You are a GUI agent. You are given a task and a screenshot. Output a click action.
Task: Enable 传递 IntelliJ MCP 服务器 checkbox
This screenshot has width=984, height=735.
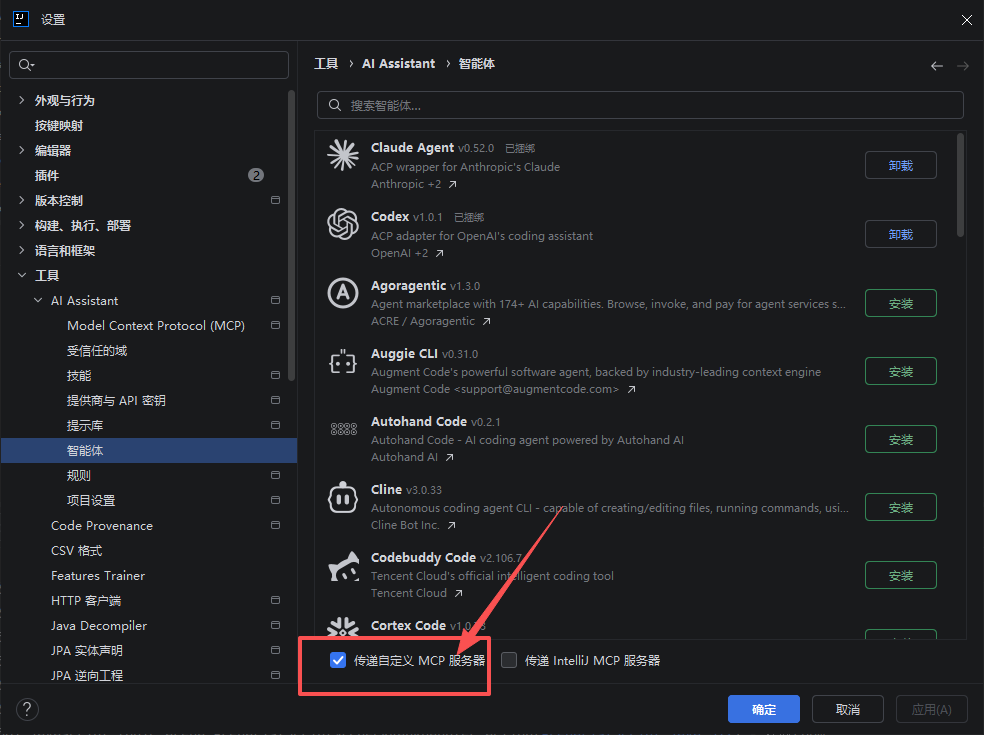point(509,660)
